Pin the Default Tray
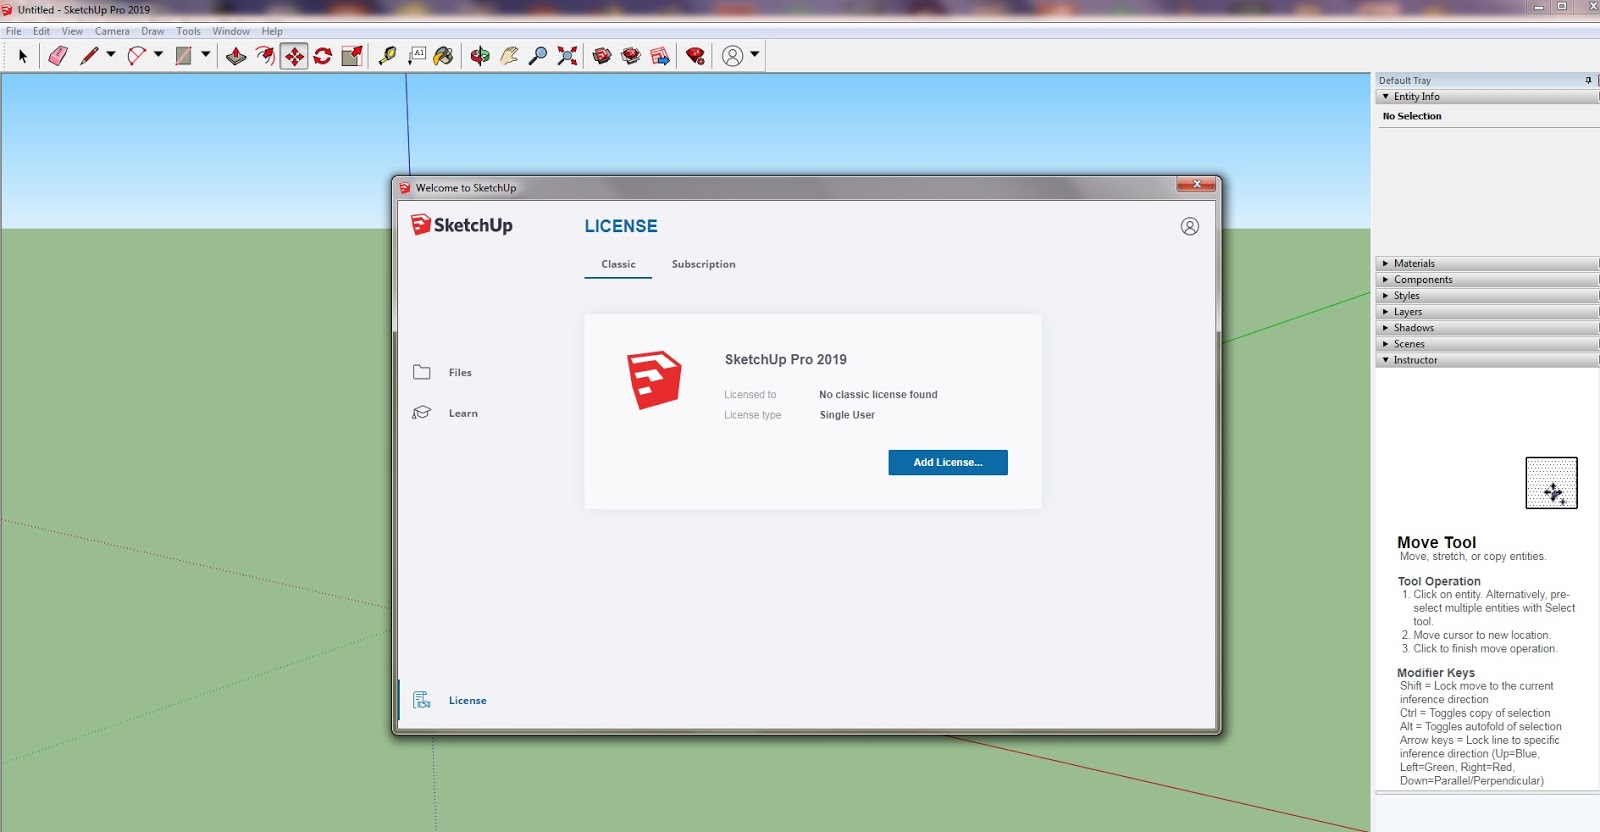 click(1588, 80)
